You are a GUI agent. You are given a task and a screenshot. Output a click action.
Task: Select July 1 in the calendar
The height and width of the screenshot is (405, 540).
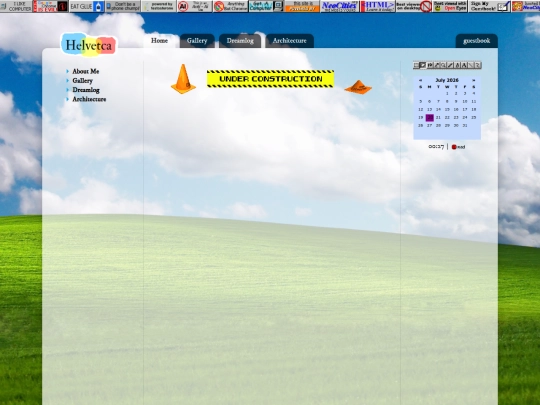pyautogui.click(x=447, y=93)
